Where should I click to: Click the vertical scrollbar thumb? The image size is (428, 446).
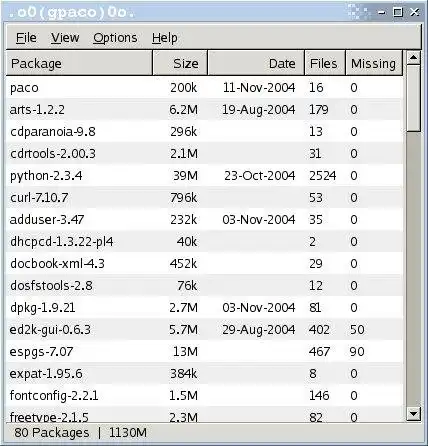coord(414,98)
